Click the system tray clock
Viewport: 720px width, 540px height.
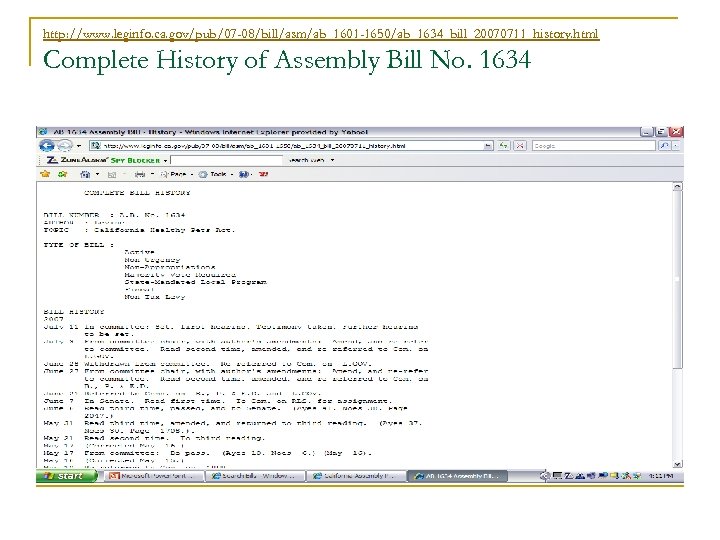(662, 476)
